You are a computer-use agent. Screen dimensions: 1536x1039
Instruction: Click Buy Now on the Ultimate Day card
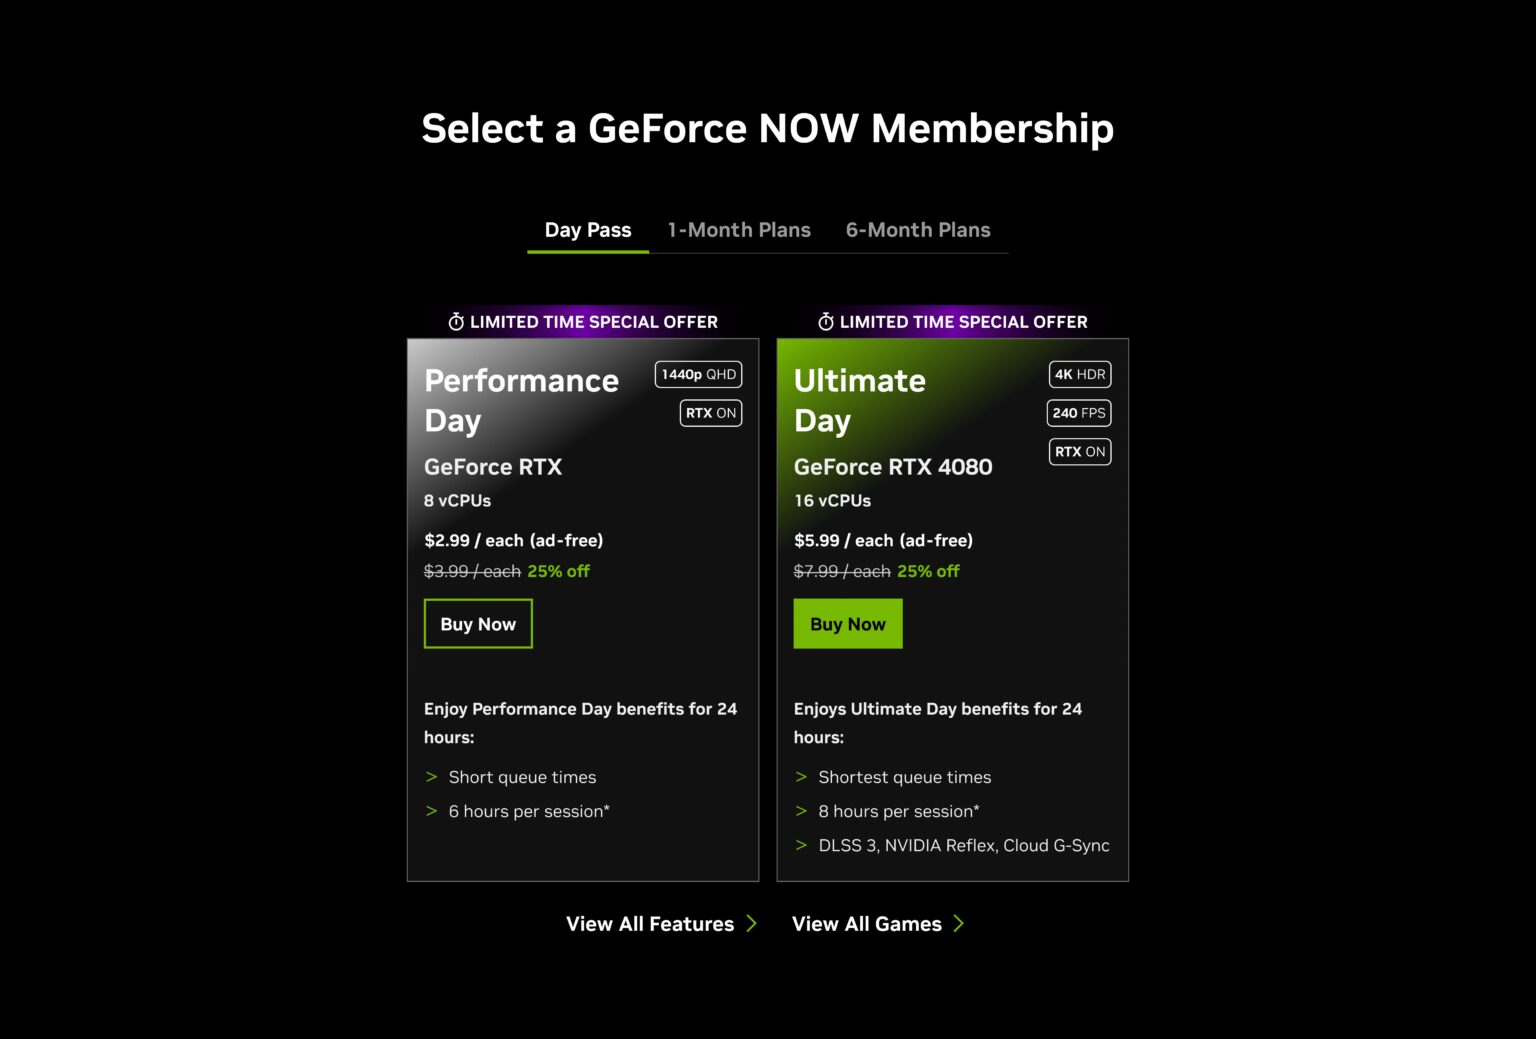click(847, 623)
